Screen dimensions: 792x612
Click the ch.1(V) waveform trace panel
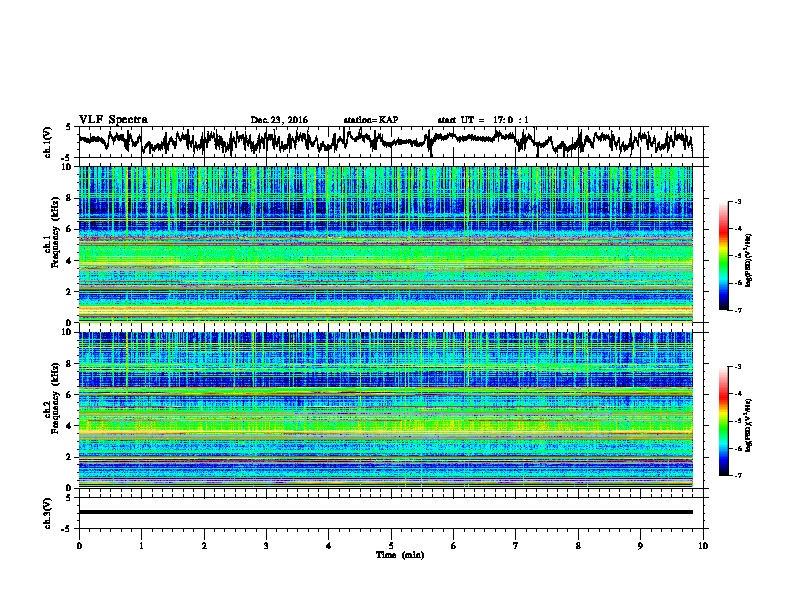coord(390,142)
